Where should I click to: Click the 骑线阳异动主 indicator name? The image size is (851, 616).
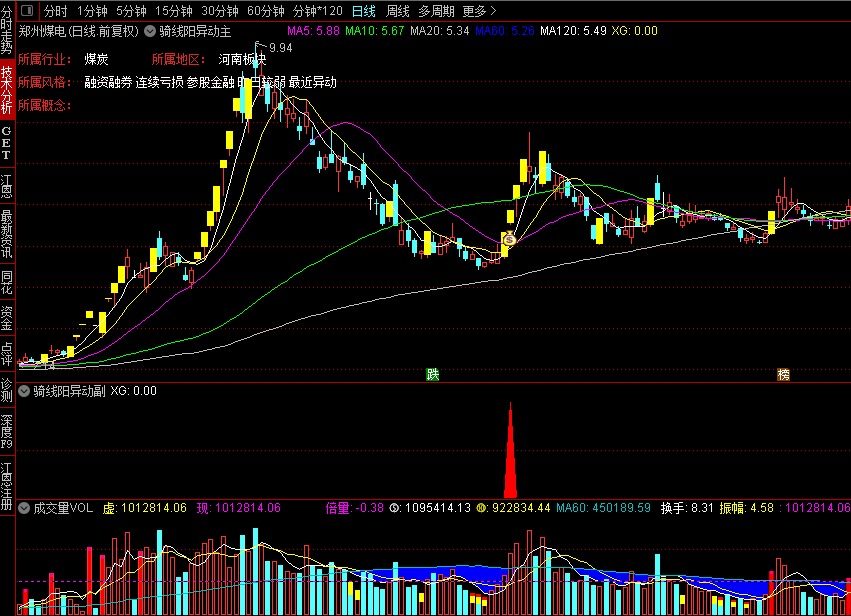(x=195, y=31)
